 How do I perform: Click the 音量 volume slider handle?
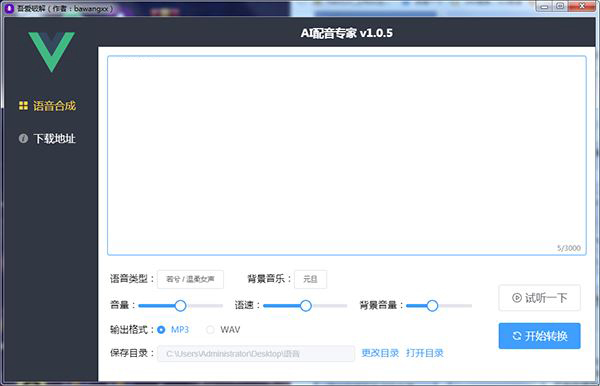[180, 306]
